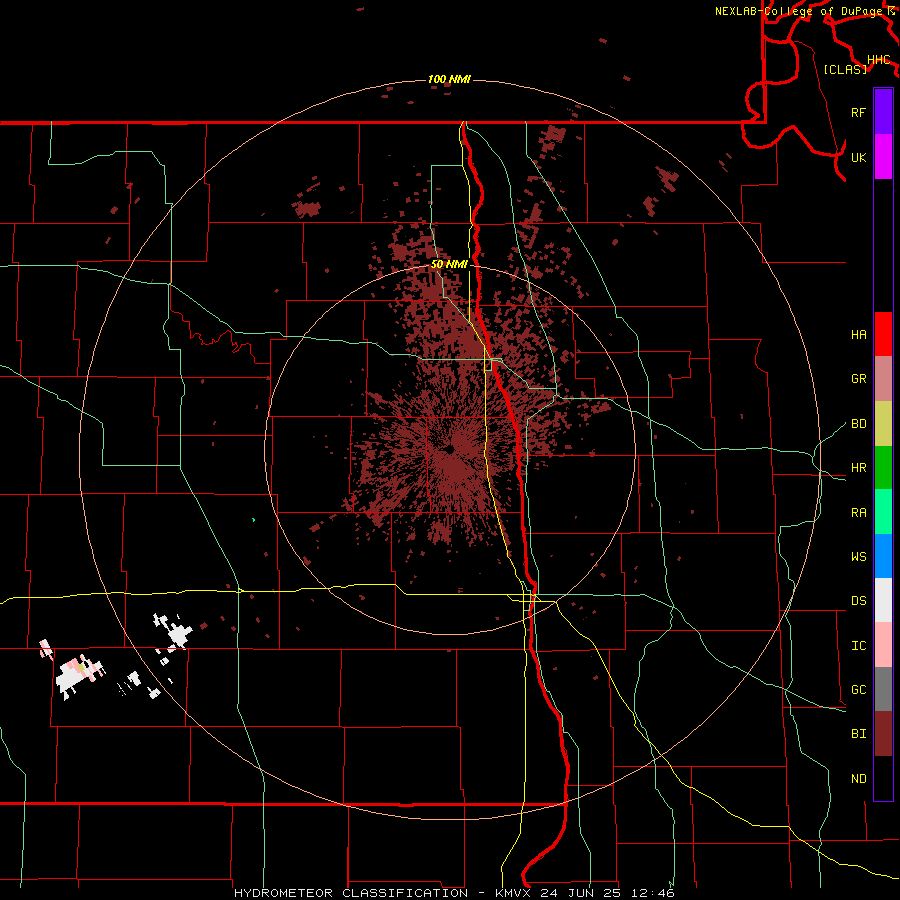The height and width of the screenshot is (900, 900).
Task: Click the HA legend label
Action: (x=858, y=335)
